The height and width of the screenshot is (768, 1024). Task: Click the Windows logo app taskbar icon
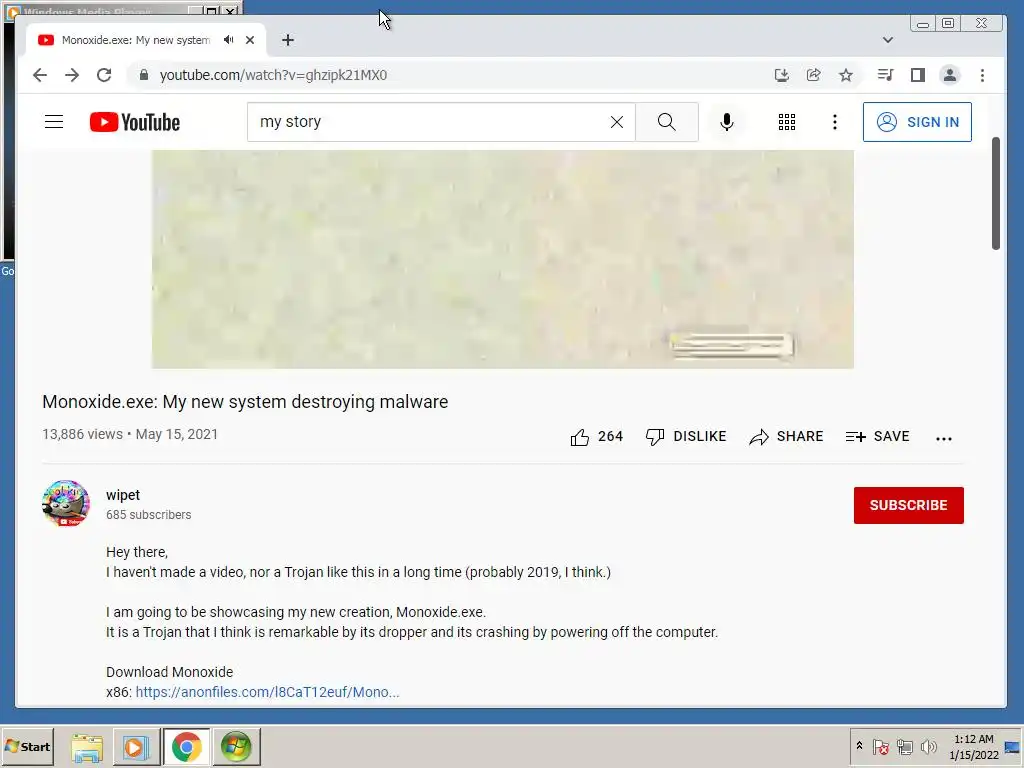(x=236, y=747)
